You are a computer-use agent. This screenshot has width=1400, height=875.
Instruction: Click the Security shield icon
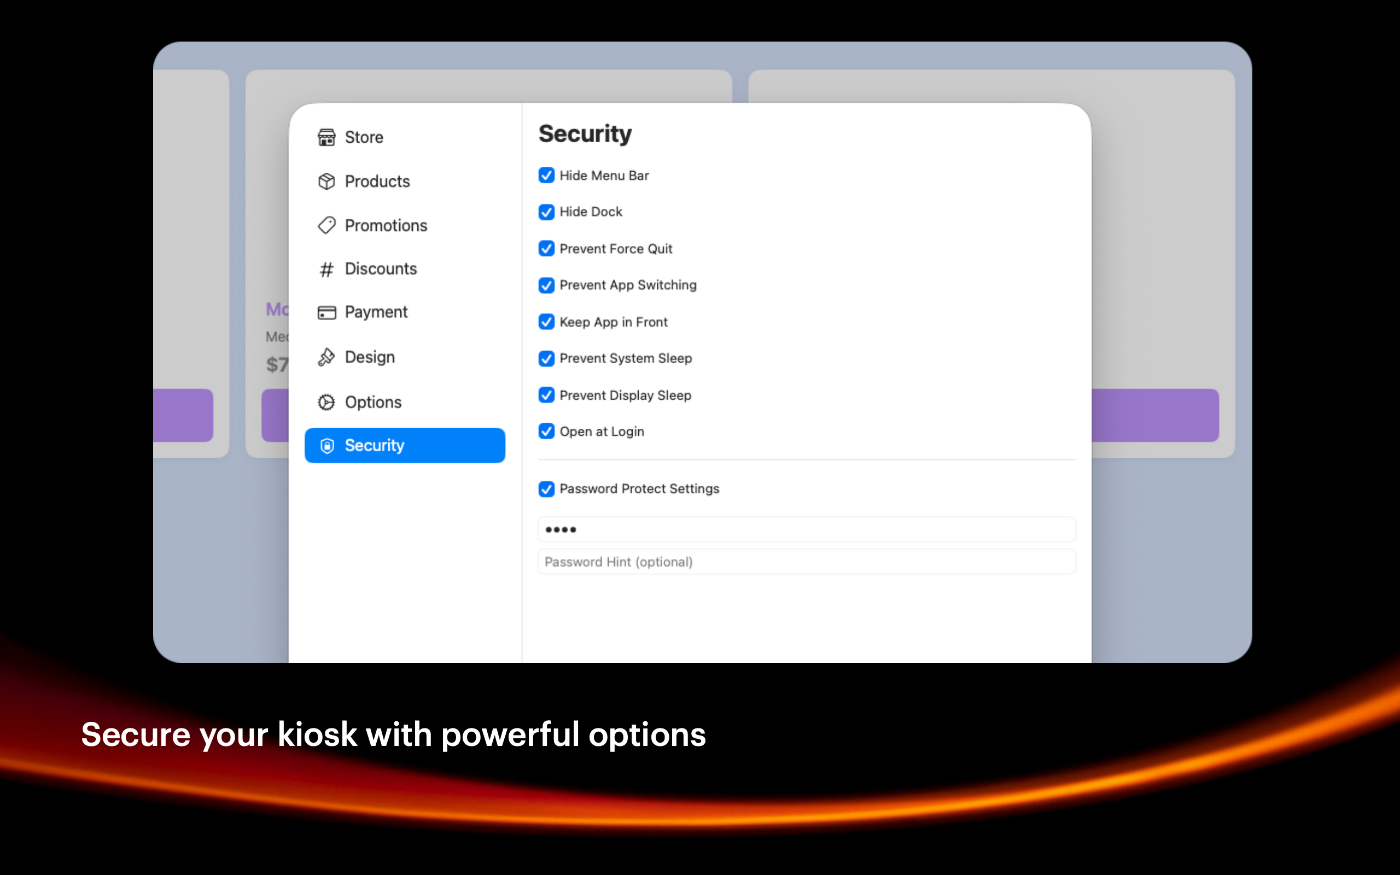point(326,446)
